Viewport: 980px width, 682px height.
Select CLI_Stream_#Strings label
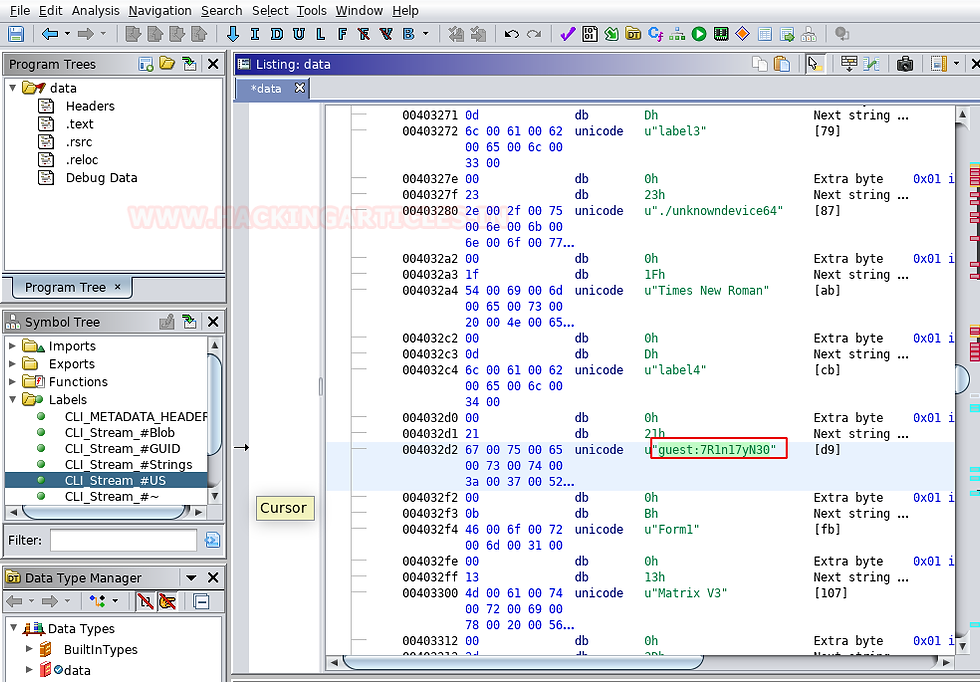click(x=128, y=464)
